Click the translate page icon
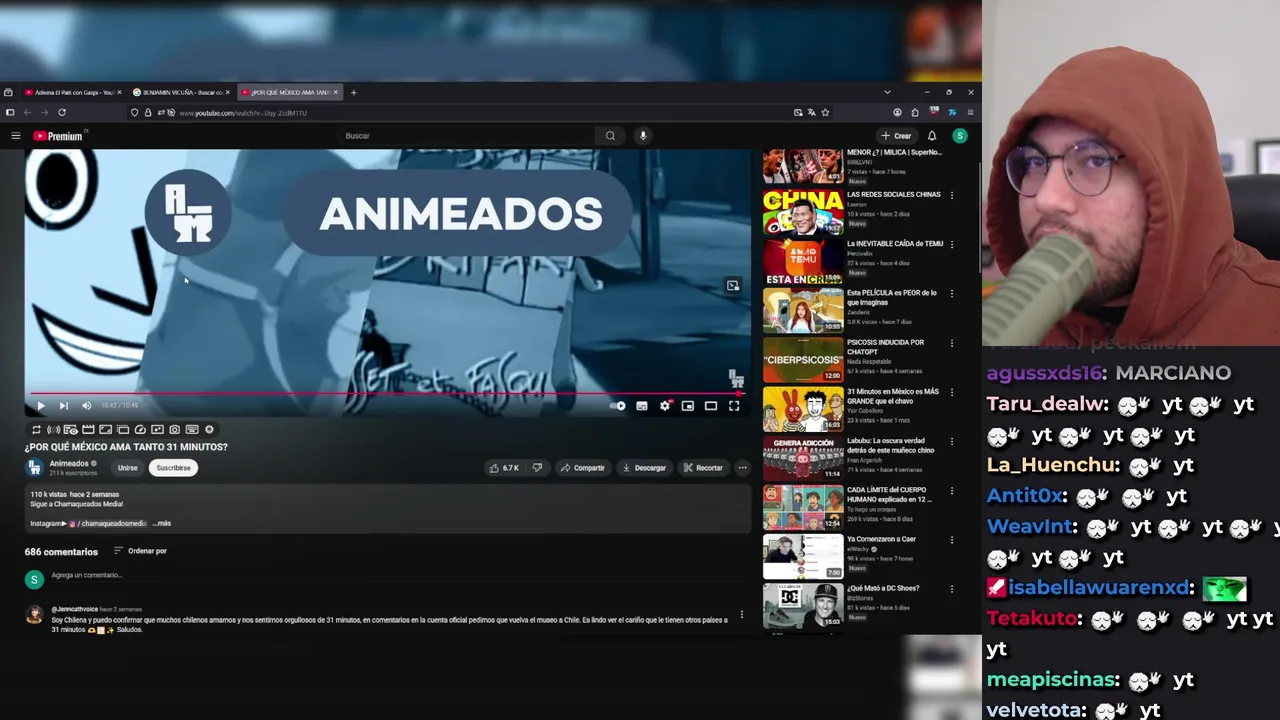The width and height of the screenshot is (1280, 720). pos(811,113)
